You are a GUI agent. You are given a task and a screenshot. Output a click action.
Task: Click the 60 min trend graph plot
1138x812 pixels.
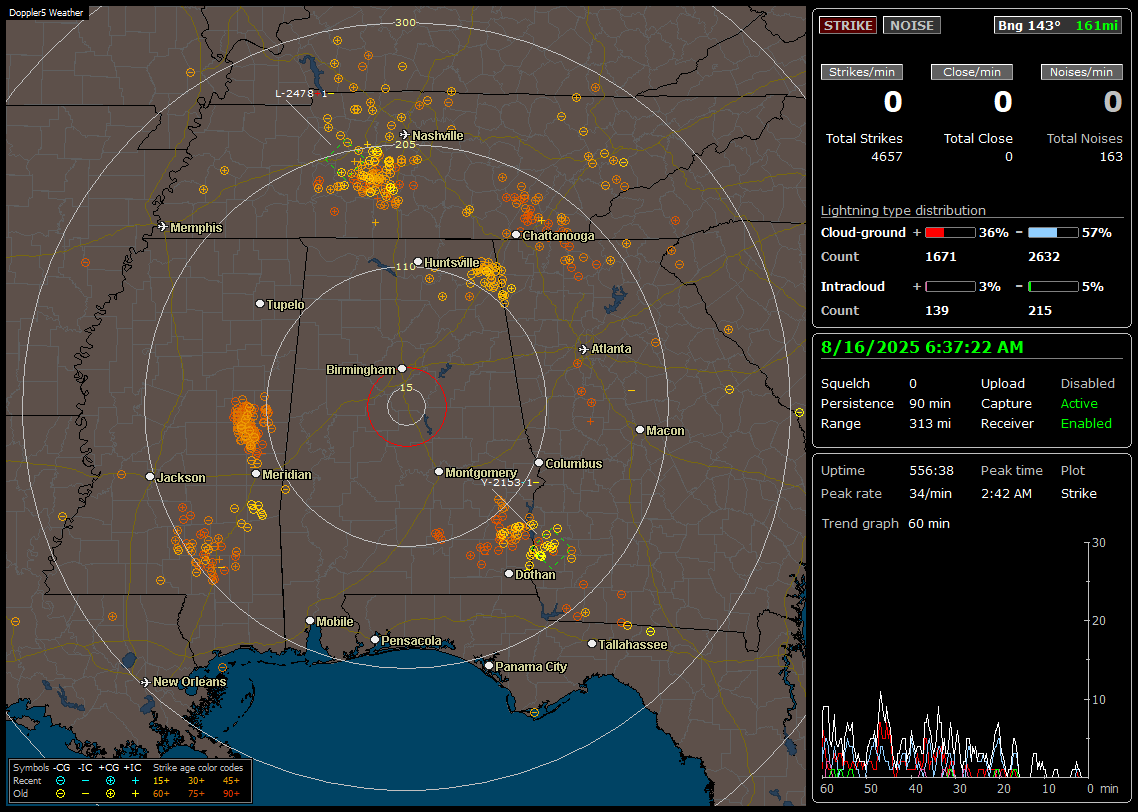pyautogui.click(x=955, y=660)
